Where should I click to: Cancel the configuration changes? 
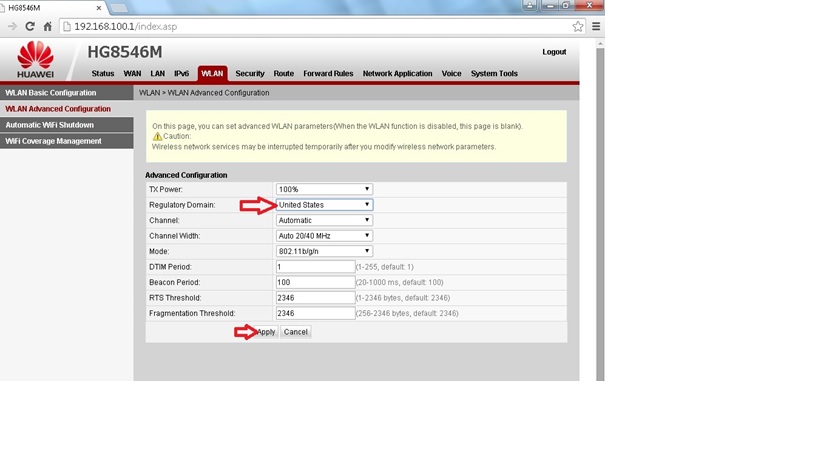pos(296,332)
